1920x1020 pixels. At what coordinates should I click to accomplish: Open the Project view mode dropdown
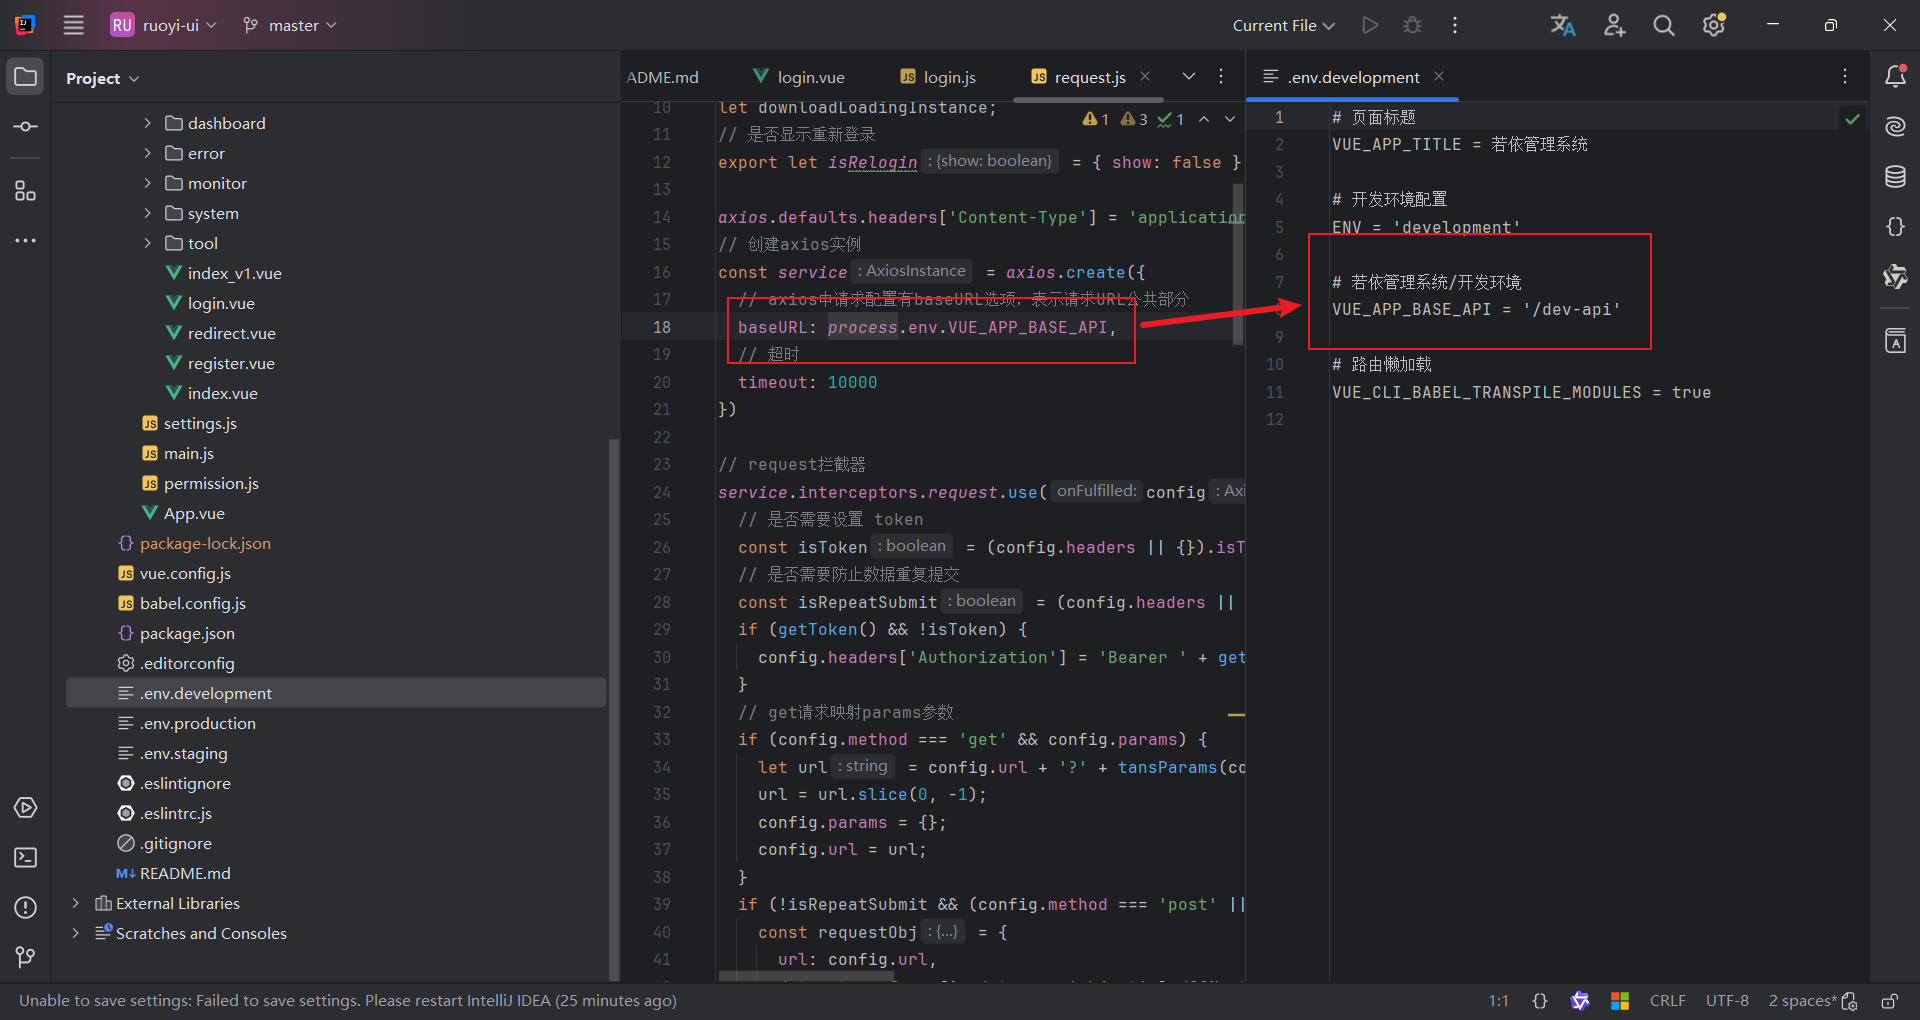[103, 78]
